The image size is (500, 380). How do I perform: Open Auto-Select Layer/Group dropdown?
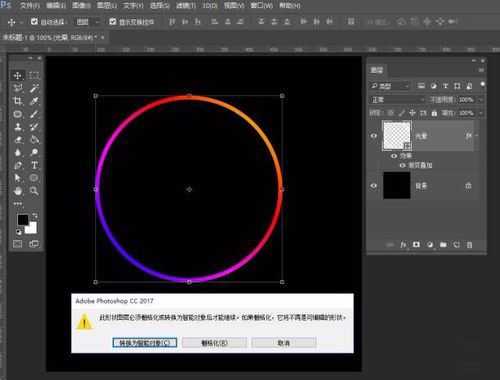click(x=87, y=22)
